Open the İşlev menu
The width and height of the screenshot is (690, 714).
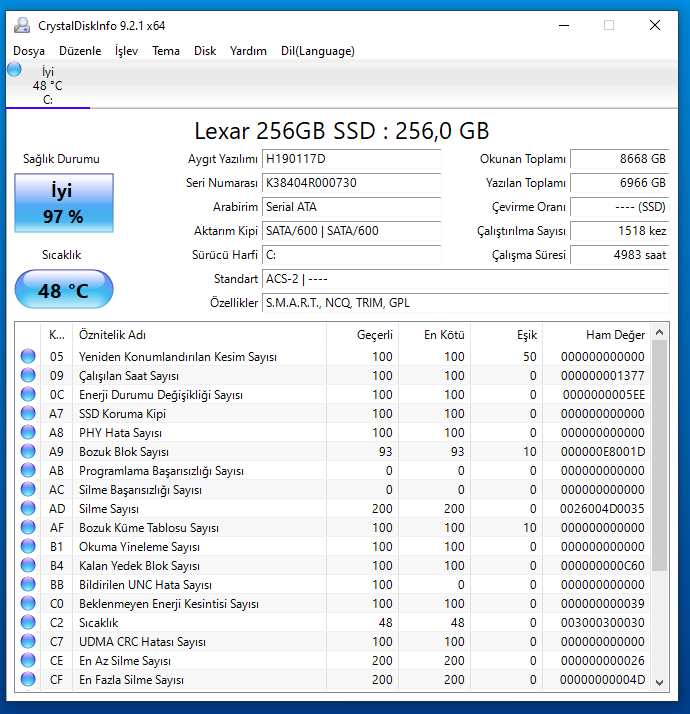pyautogui.click(x=126, y=51)
